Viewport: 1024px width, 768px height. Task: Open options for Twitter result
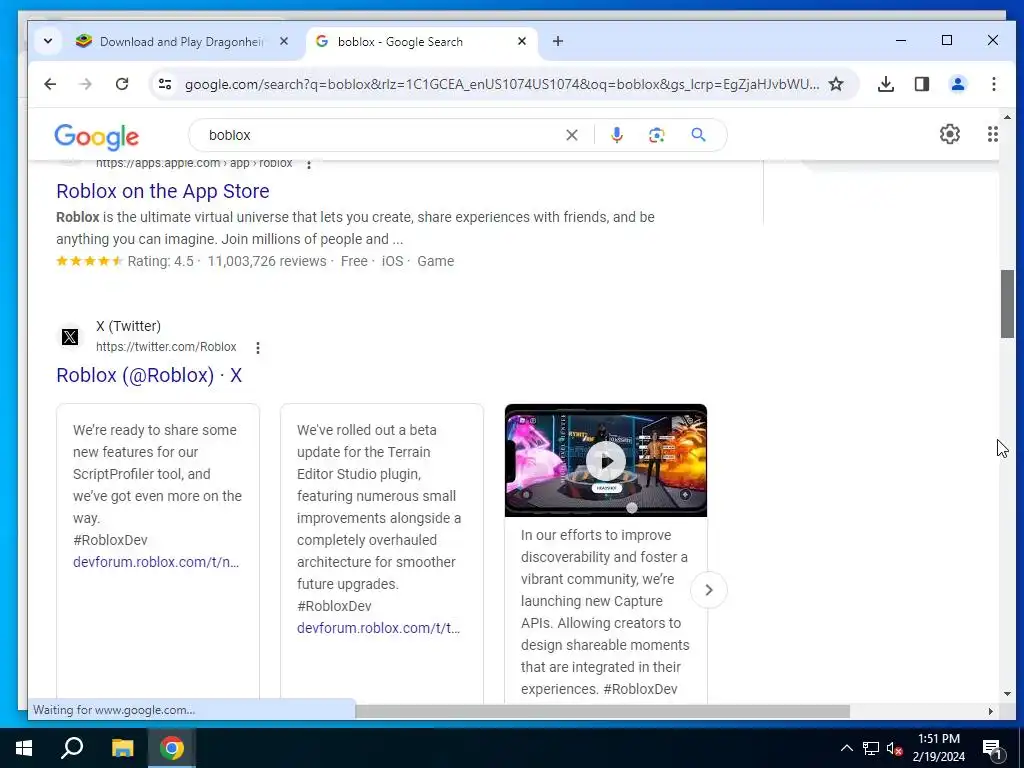pyautogui.click(x=258, y=347)
